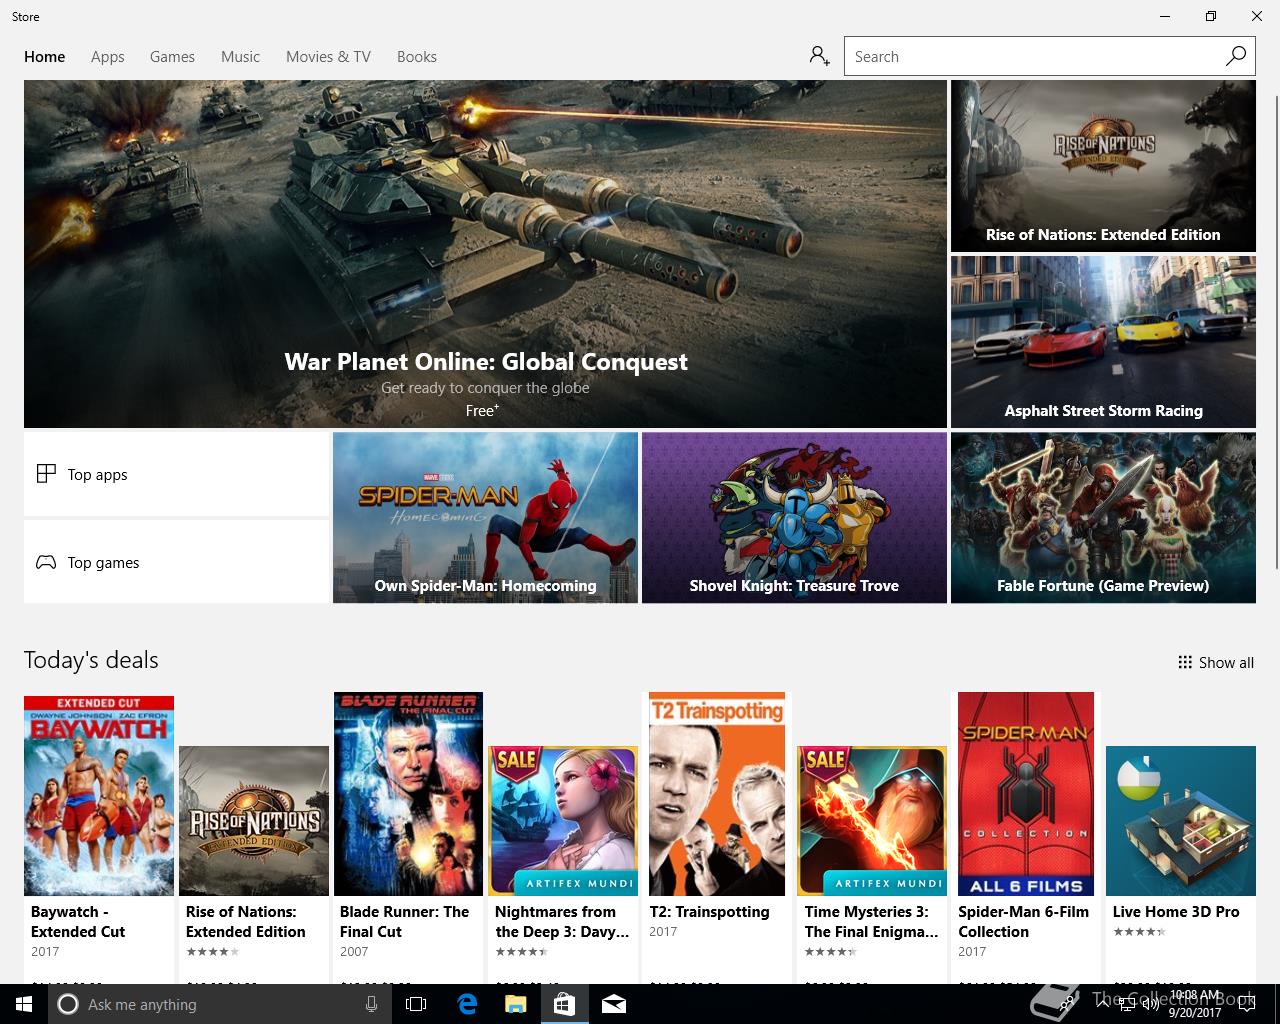Click the War Planet Online title text
This screenshot has width=1280, height=1024.
[x=486, y=361]
